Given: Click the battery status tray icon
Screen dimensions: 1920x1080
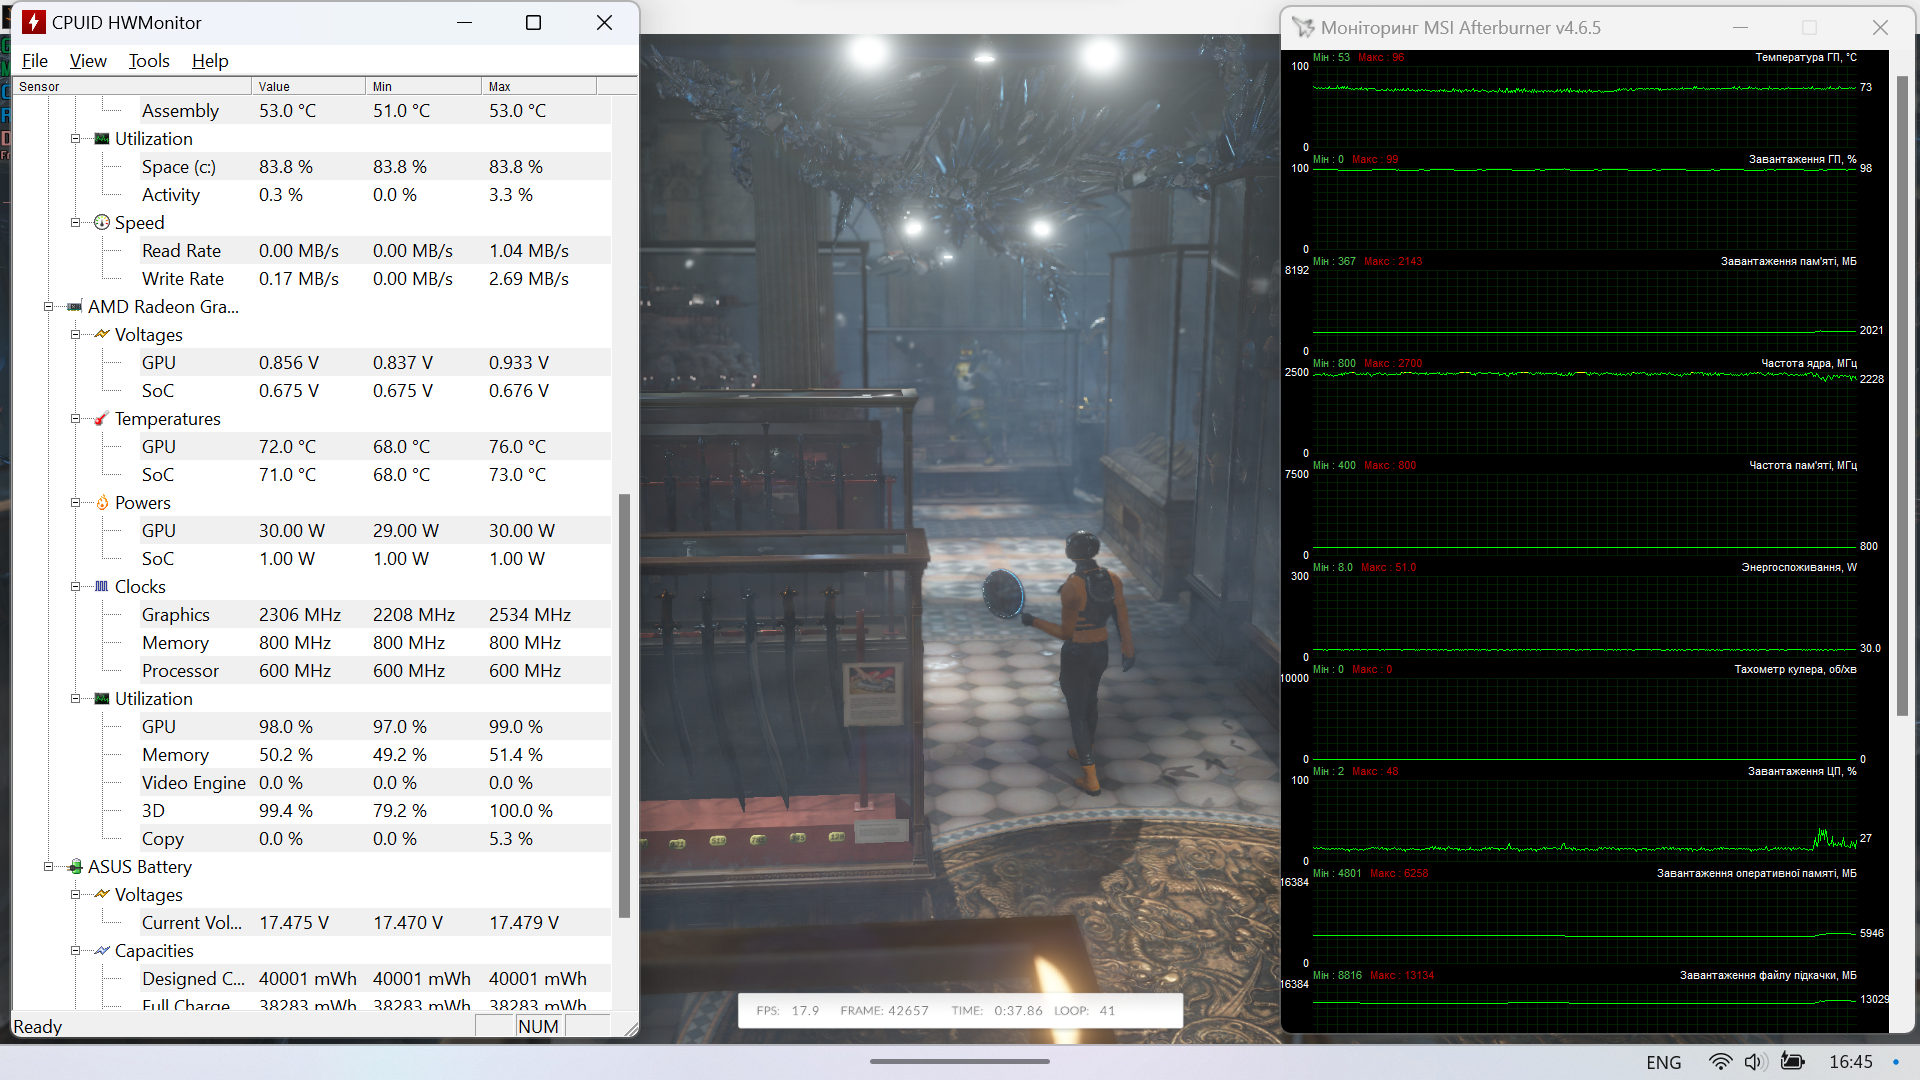Looking at the screenshot, I should click(1793, 1062).
